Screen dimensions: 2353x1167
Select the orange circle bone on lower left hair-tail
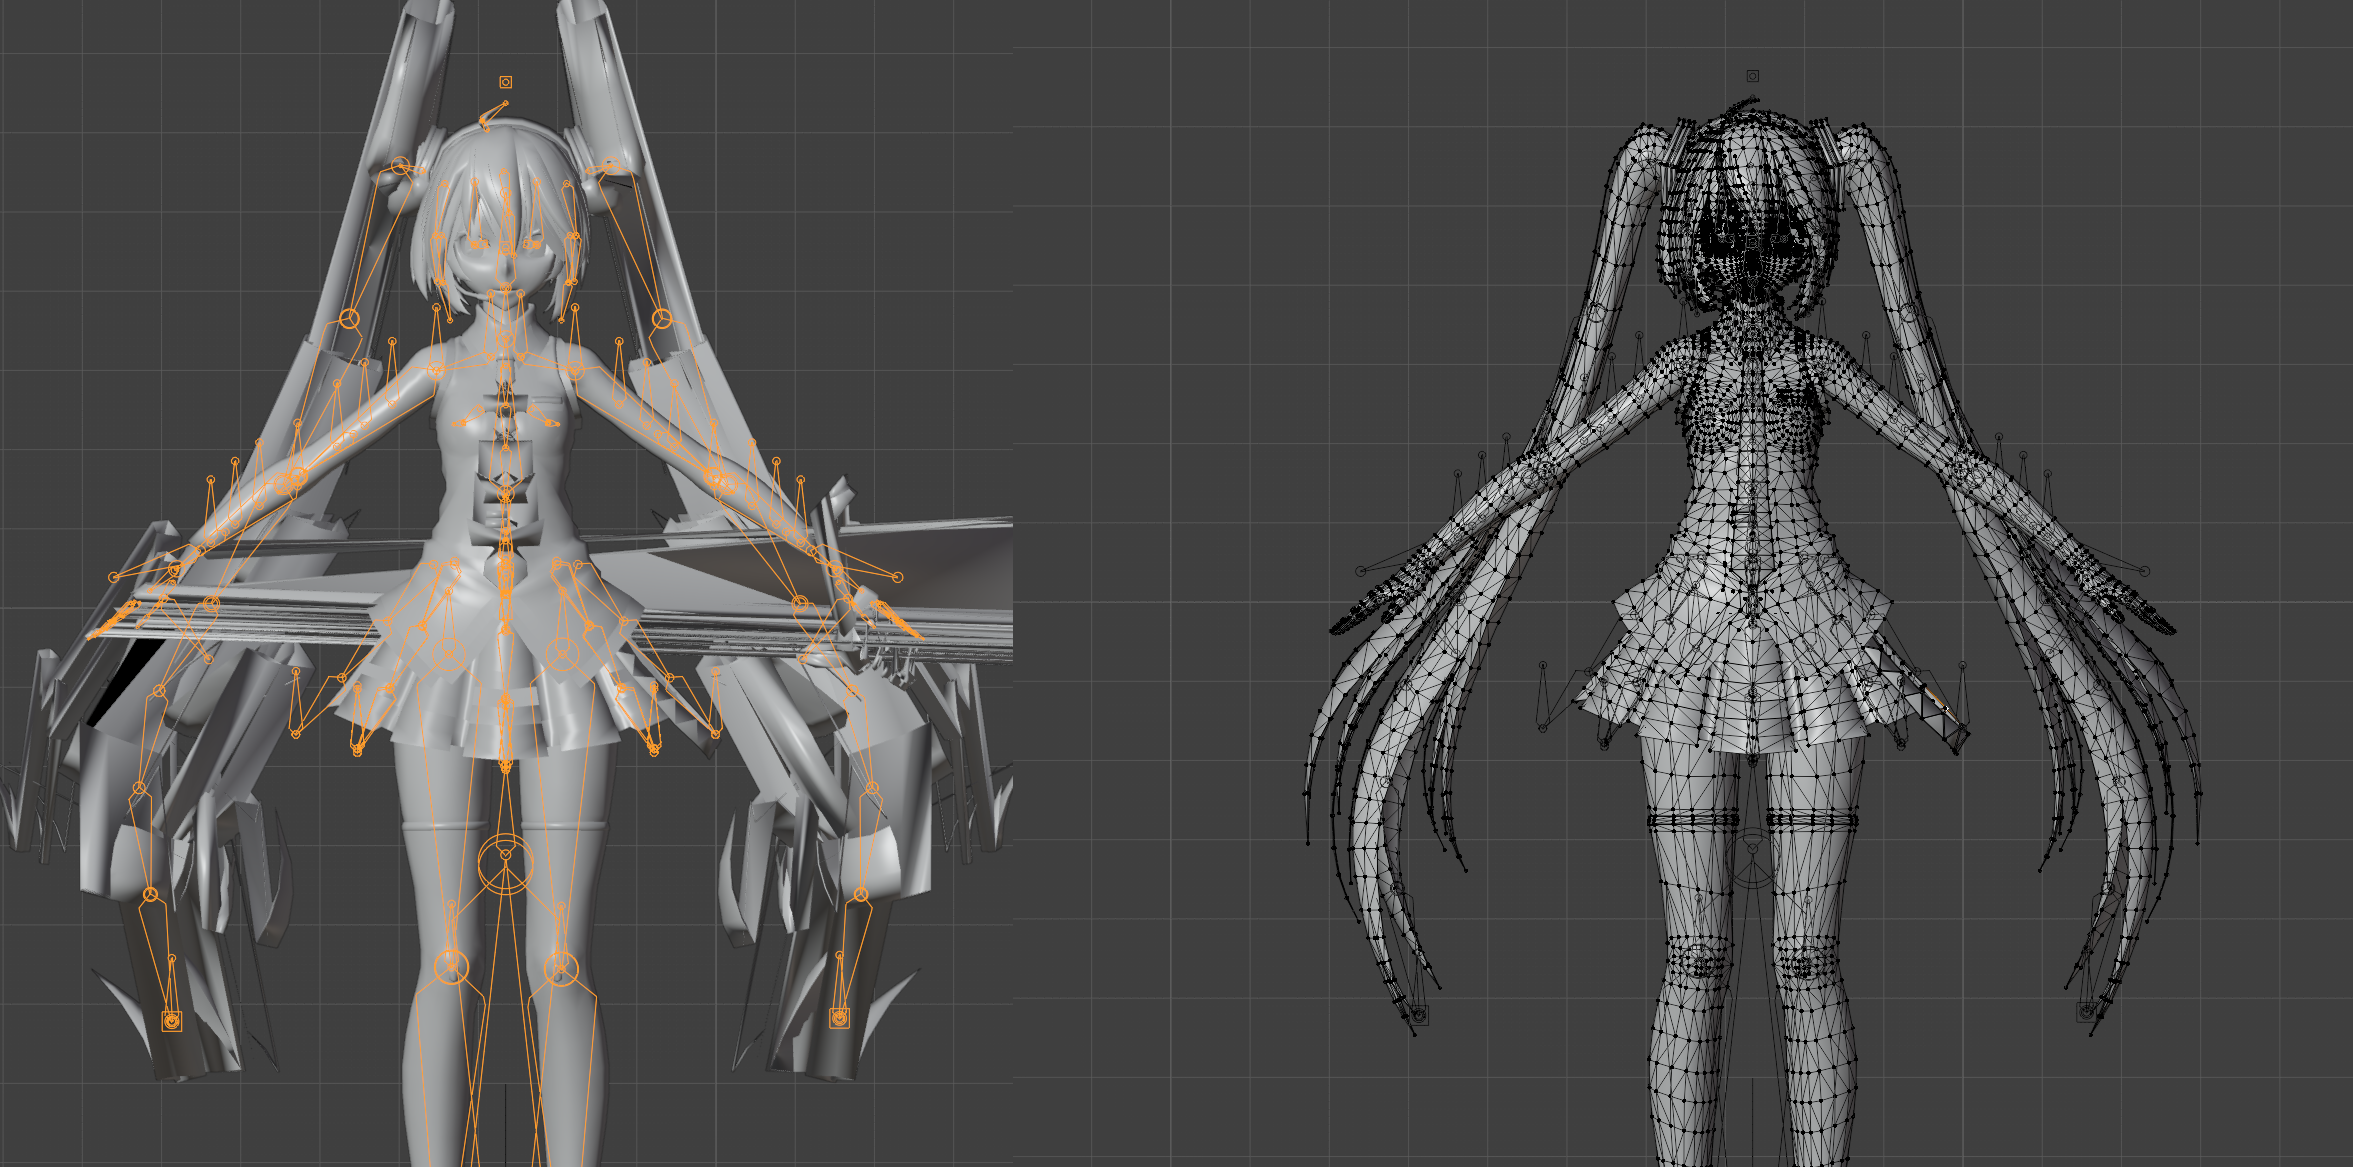(151, 894)
